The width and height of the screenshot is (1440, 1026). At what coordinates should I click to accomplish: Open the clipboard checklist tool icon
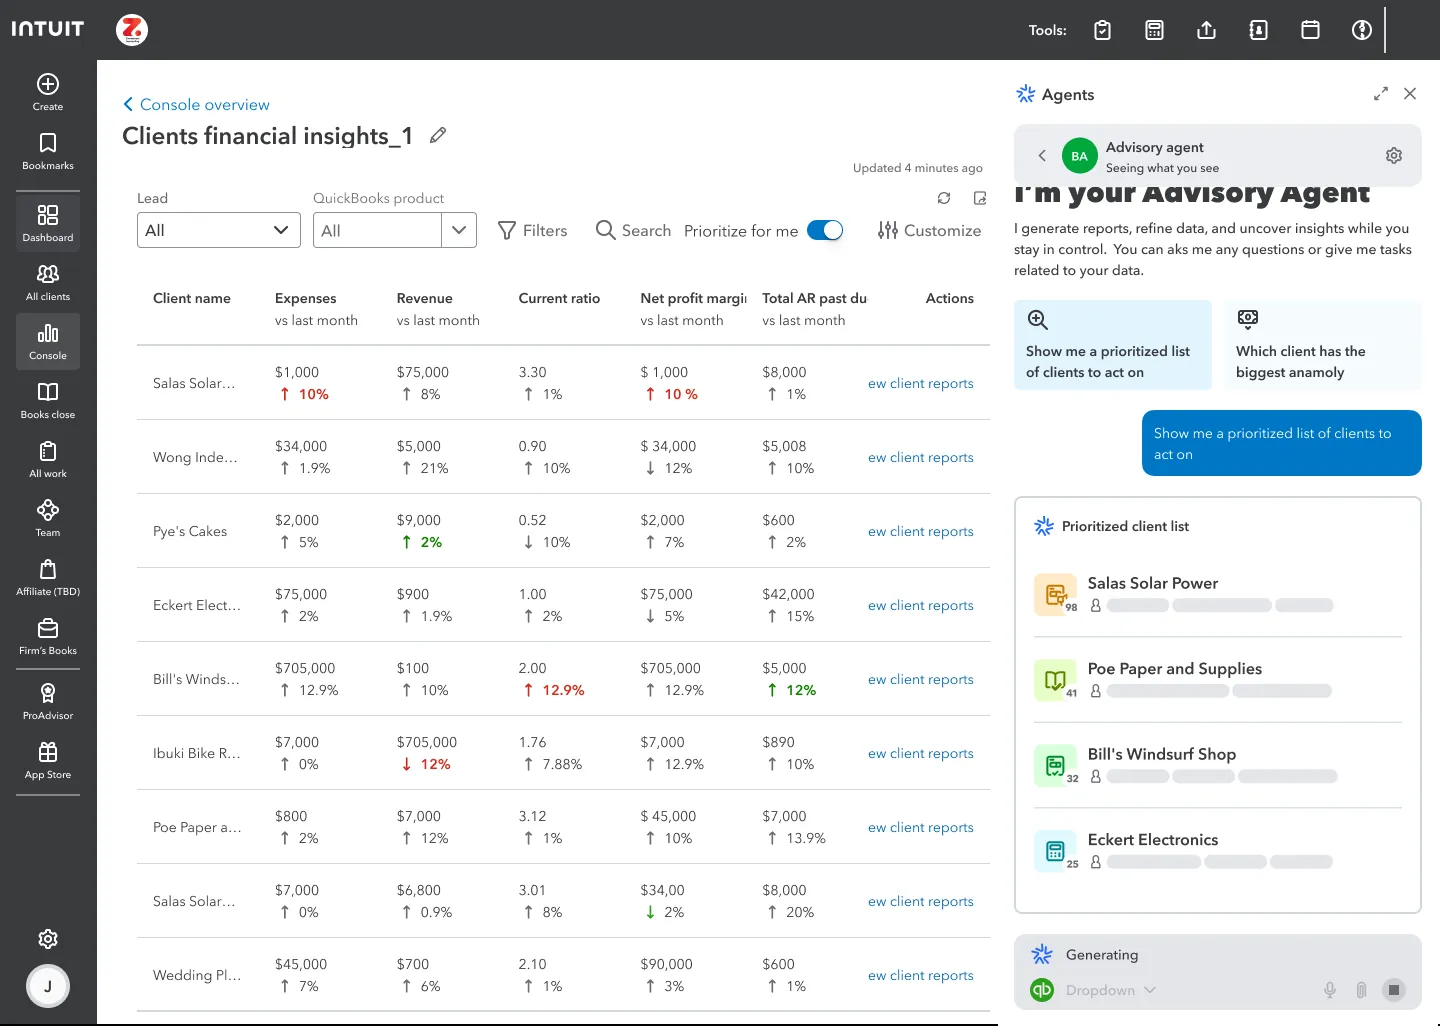[1102, 30]
